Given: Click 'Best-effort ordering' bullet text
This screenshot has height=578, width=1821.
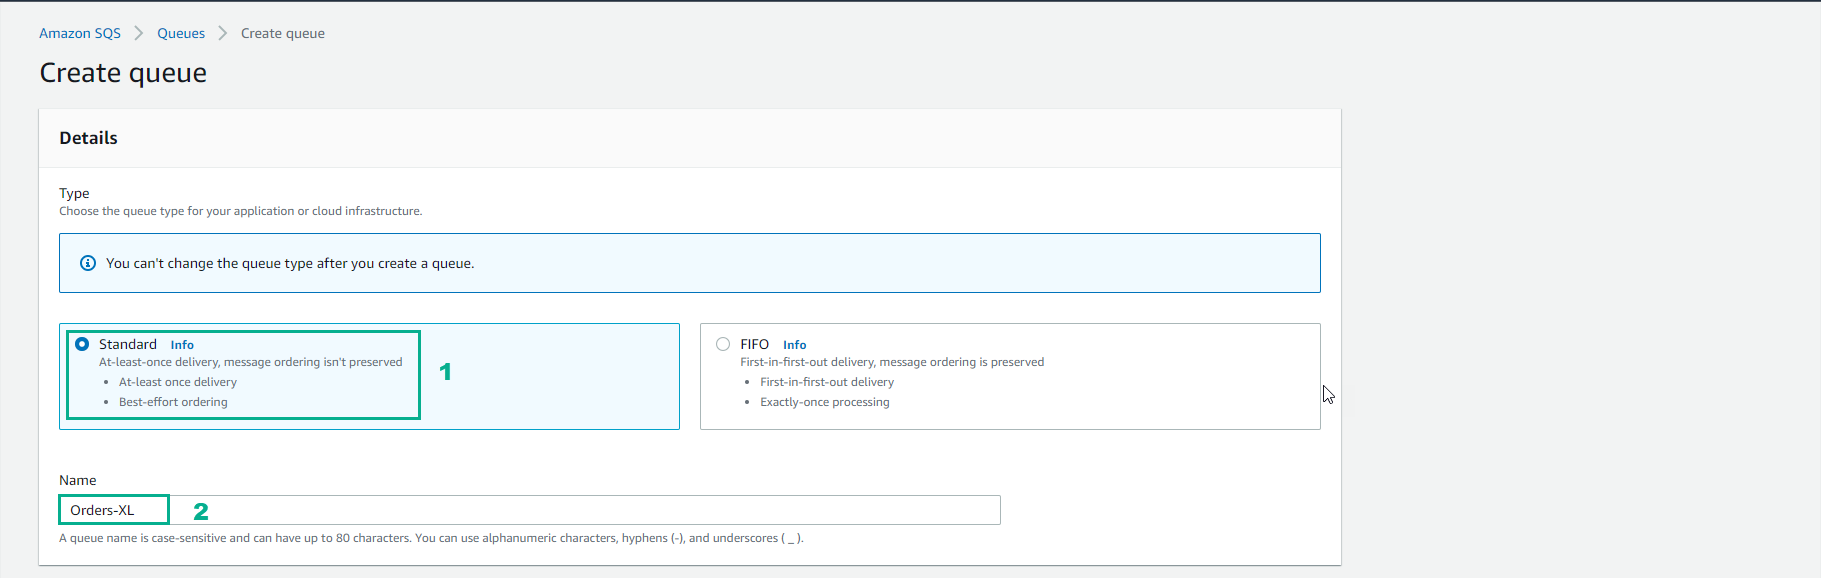Looking at the screenshot, I should 173,402.
